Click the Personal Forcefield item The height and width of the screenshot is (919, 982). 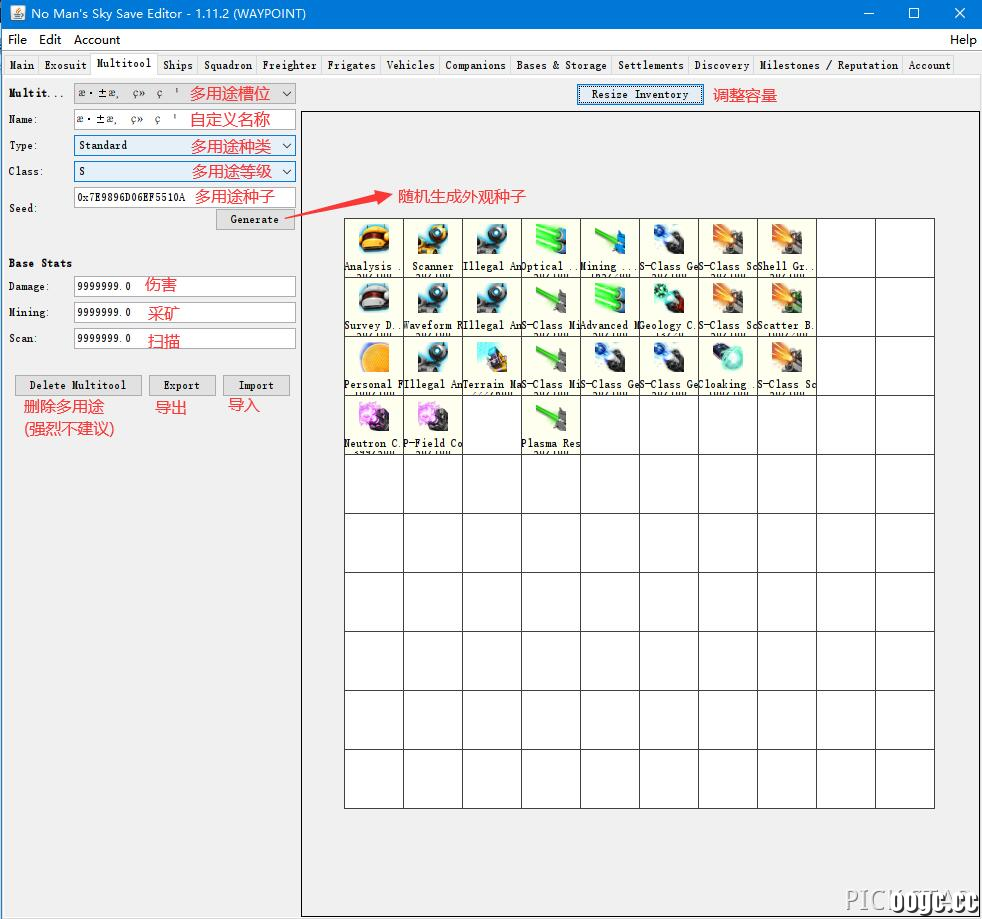pos(374,366)
